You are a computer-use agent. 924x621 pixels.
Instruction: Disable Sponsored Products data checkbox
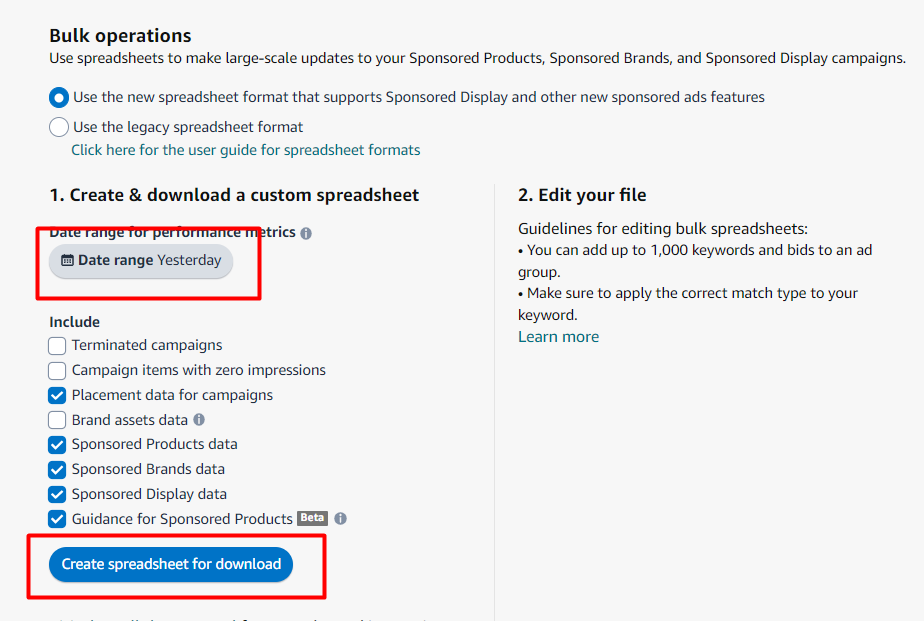(57, 445)
